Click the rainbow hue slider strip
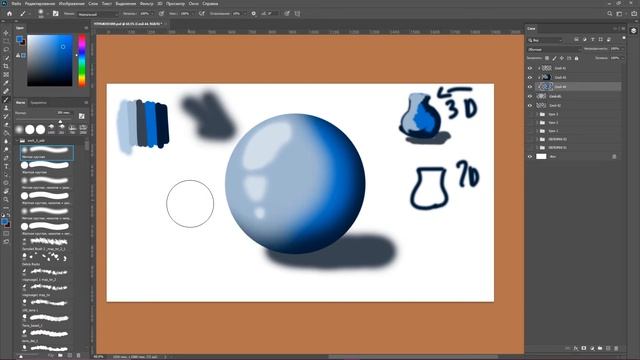Viewport: 640px width, 360px height. (82, 60)
